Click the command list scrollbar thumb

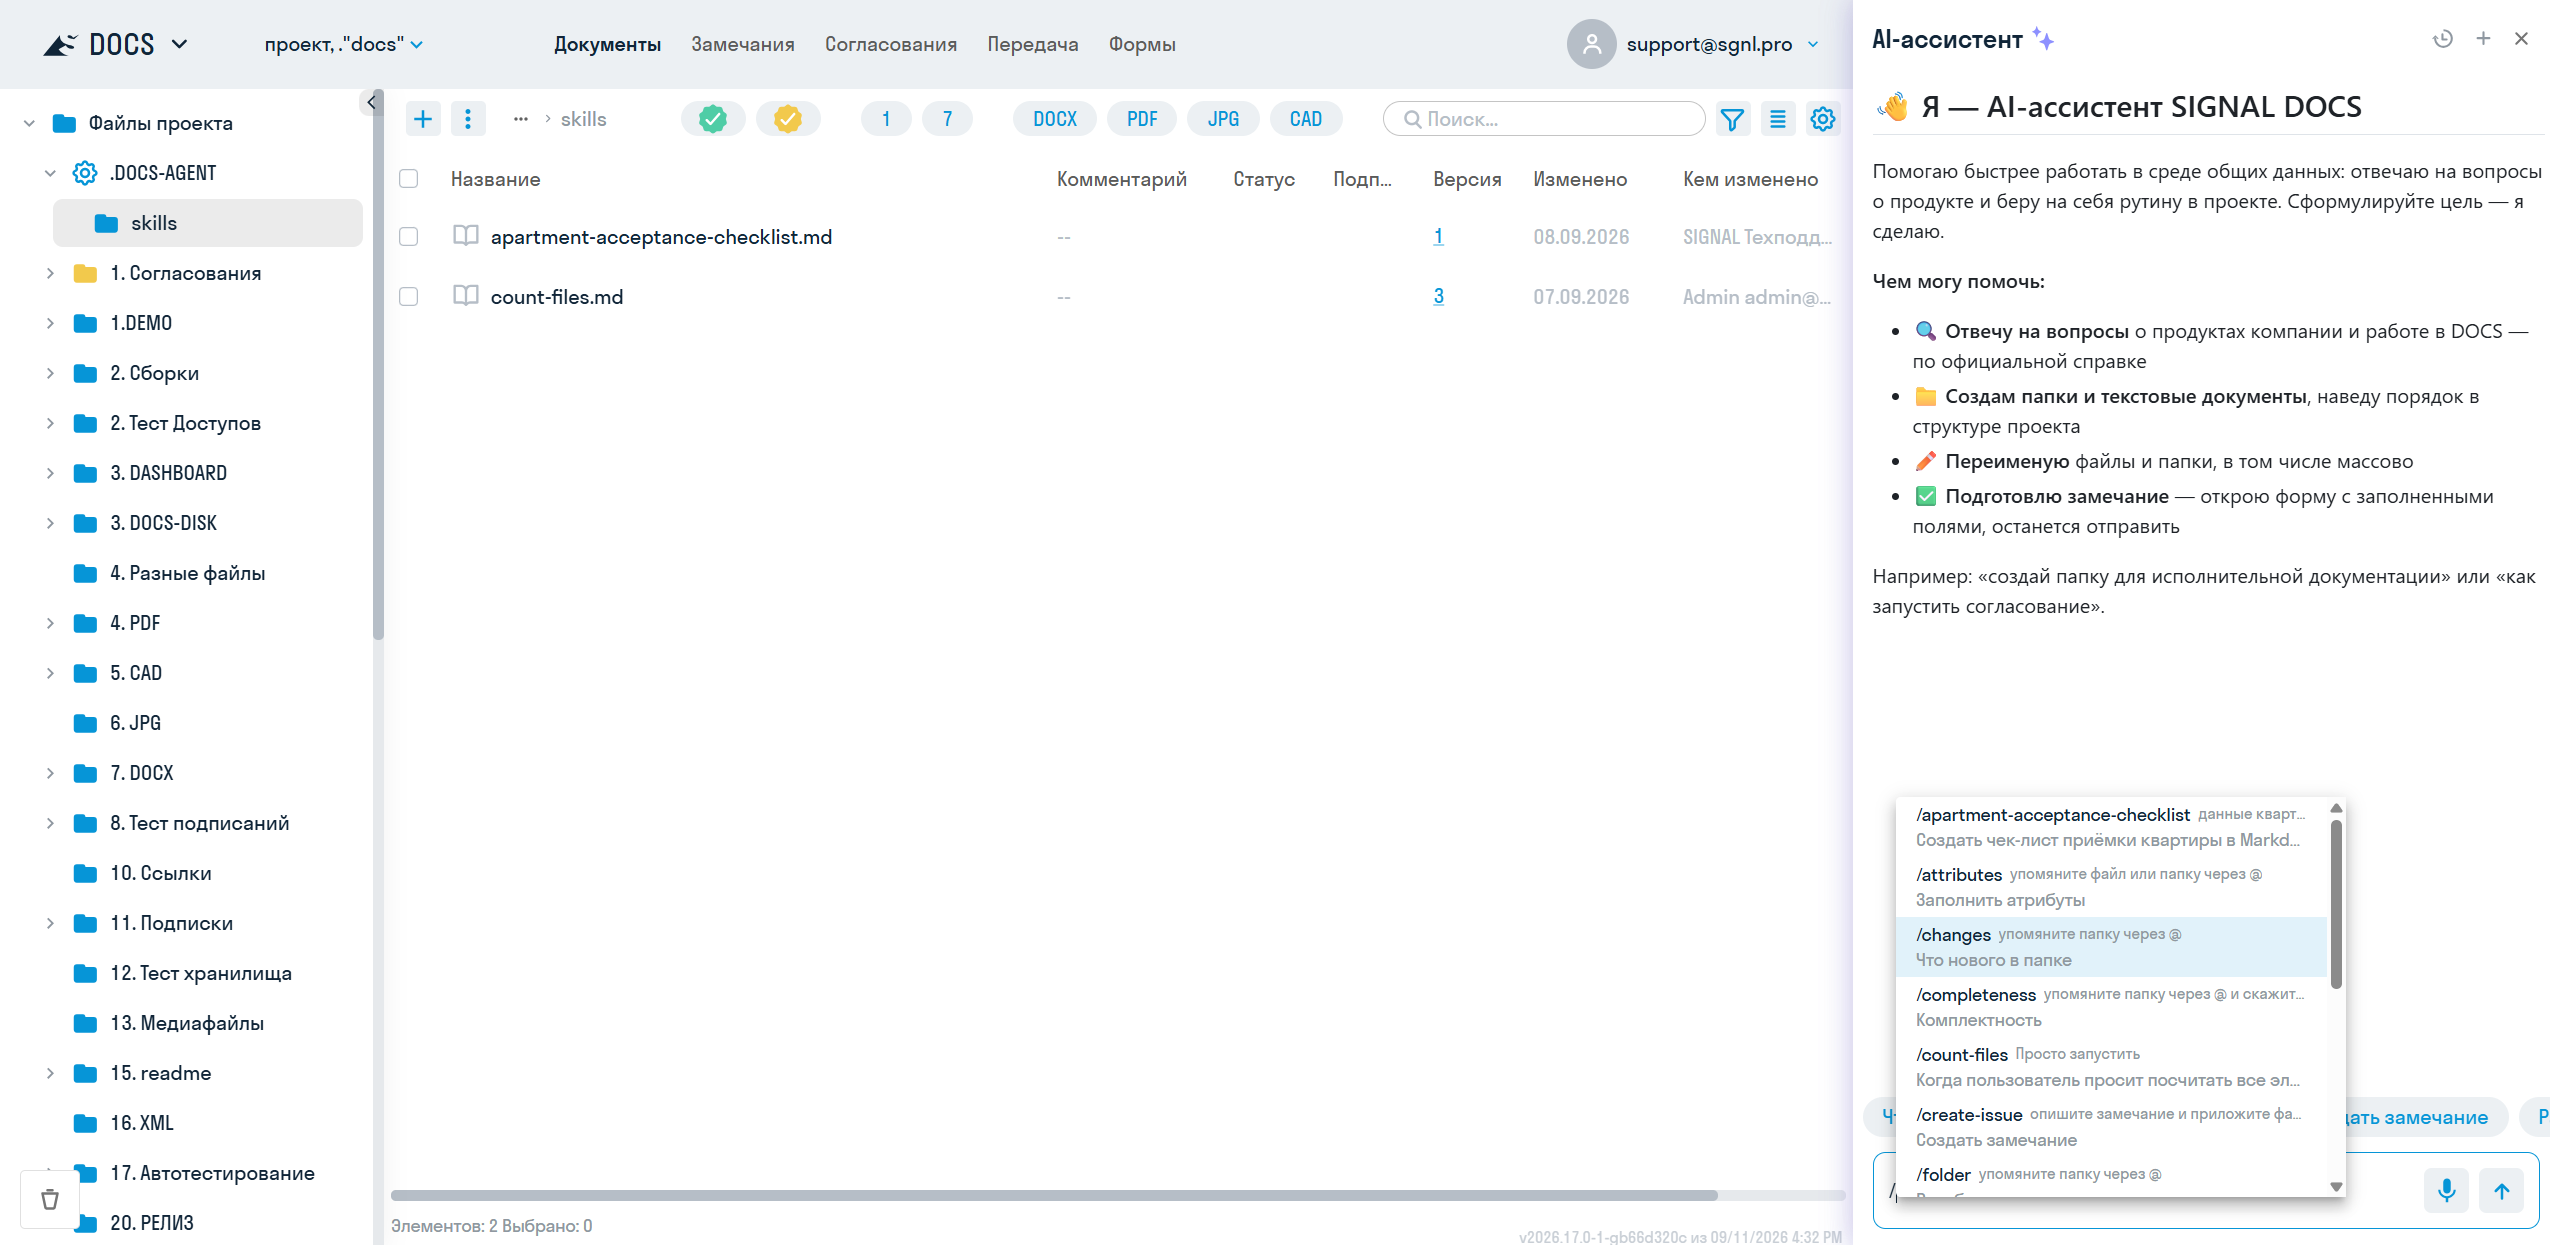click(2335, 904)
